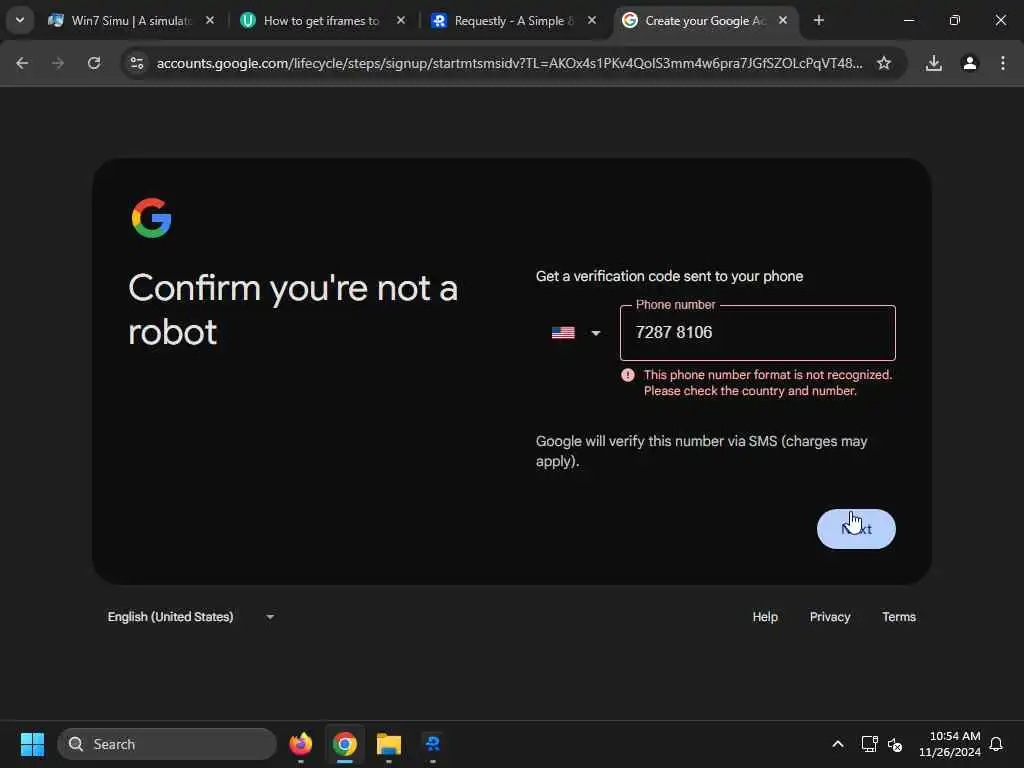Open network status tray icon
Image resolution: width=1024 pixels, height=768 pixels.
click(869, 744)
